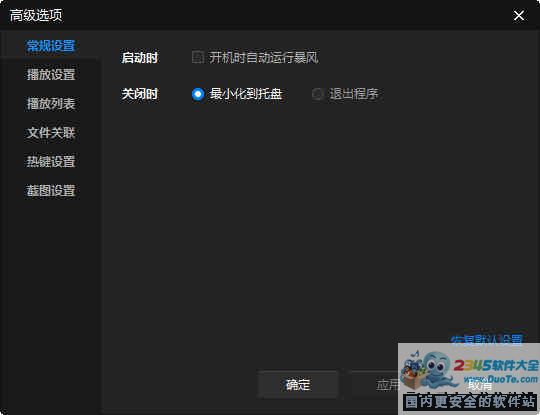540x415 pixels.
Task: Cancel with the 取消 button
Action: (480, 385)
